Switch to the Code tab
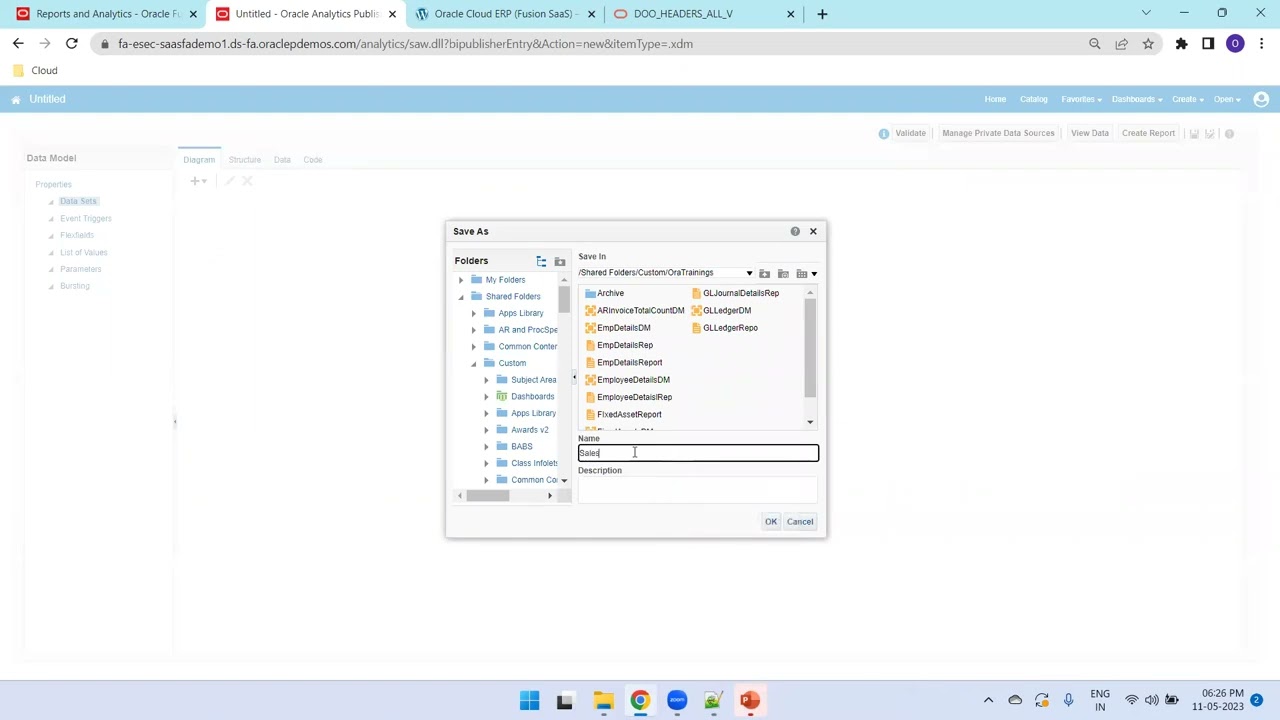This screenshot has width=1280, height=720. 313,160
